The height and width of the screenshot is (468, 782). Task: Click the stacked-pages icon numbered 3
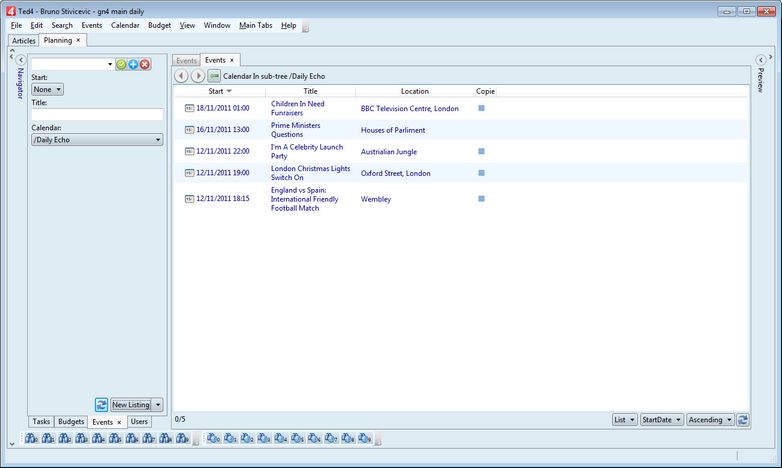point(264,439)
